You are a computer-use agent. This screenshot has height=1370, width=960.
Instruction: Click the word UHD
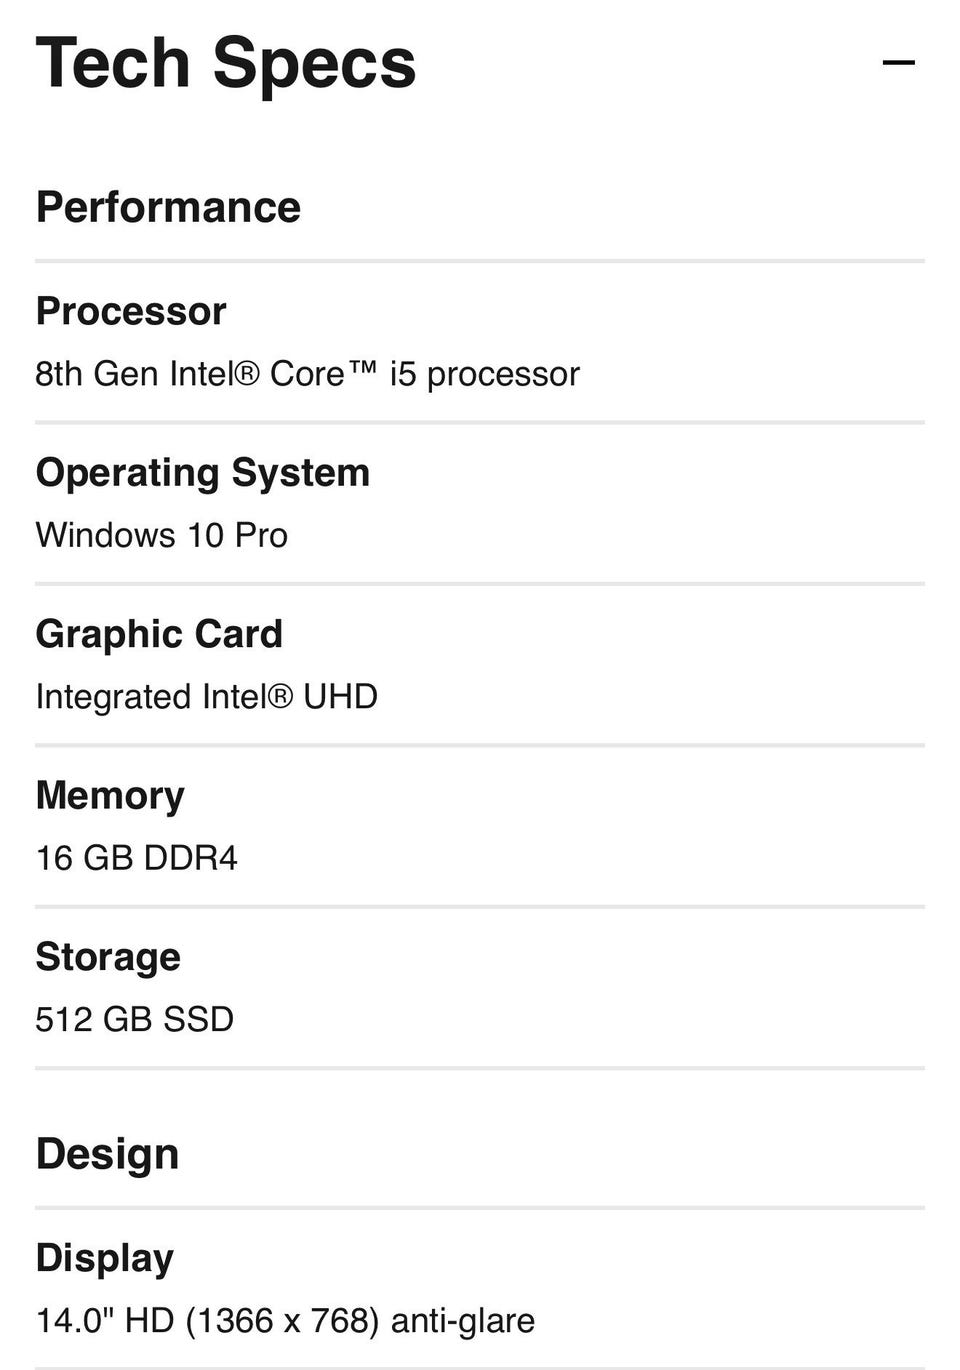tap(340, 696)
